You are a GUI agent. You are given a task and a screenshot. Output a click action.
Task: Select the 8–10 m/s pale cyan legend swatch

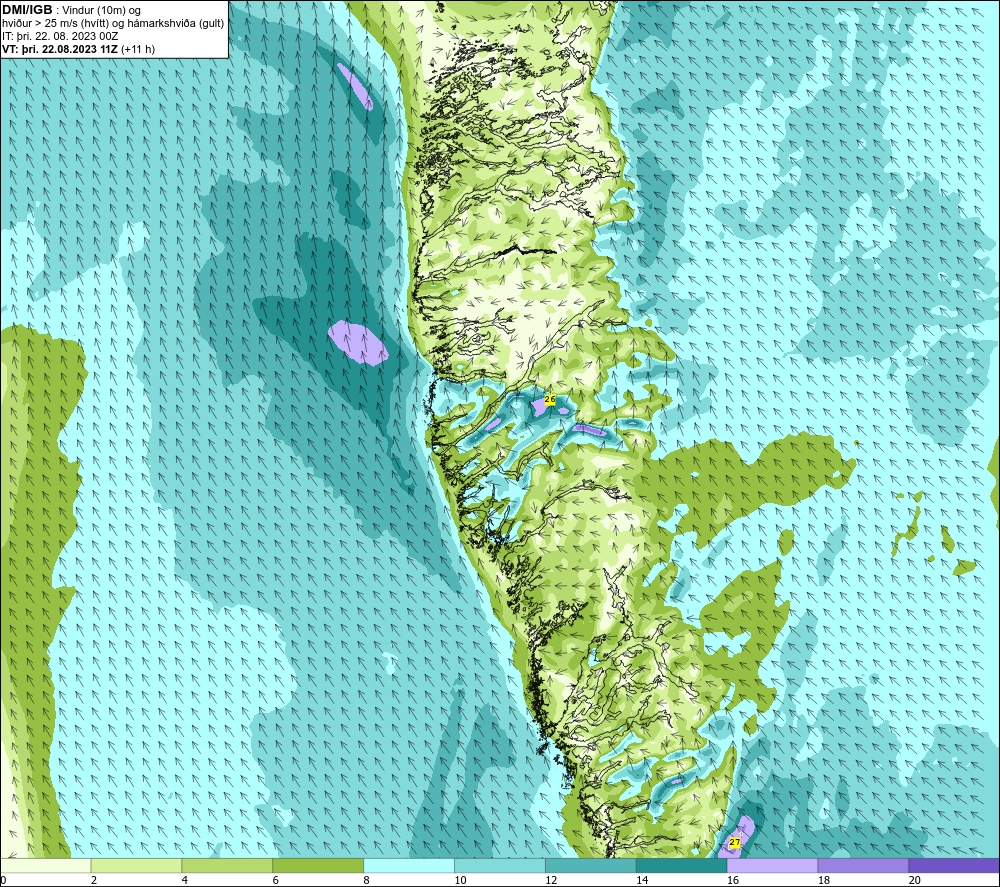409,865
